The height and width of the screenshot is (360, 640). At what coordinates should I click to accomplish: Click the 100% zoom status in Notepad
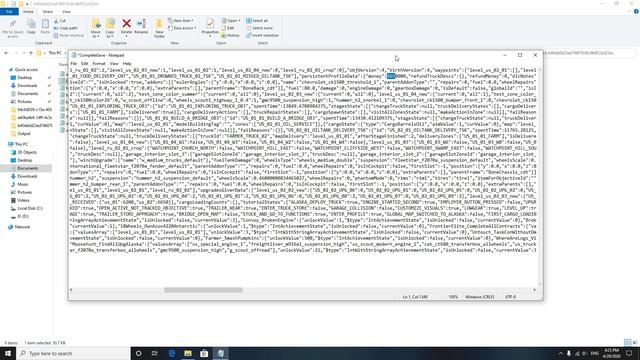[x=453, y=297]
